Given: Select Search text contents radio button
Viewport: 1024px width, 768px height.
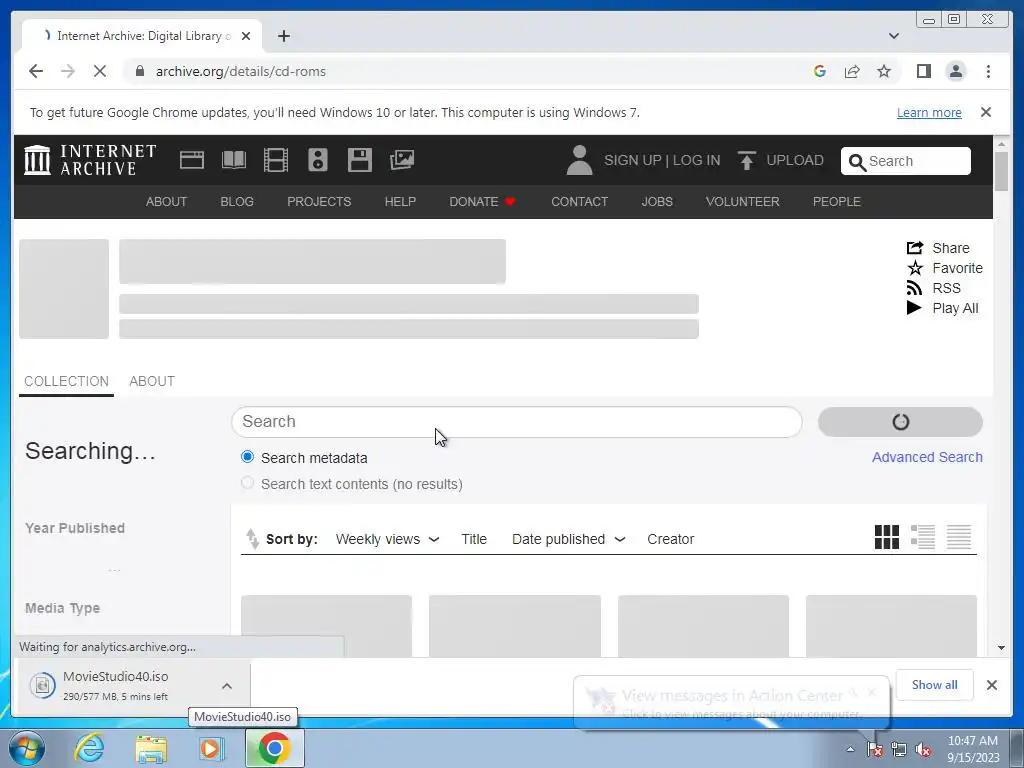Looking at the screenshot, I should 248,483.
